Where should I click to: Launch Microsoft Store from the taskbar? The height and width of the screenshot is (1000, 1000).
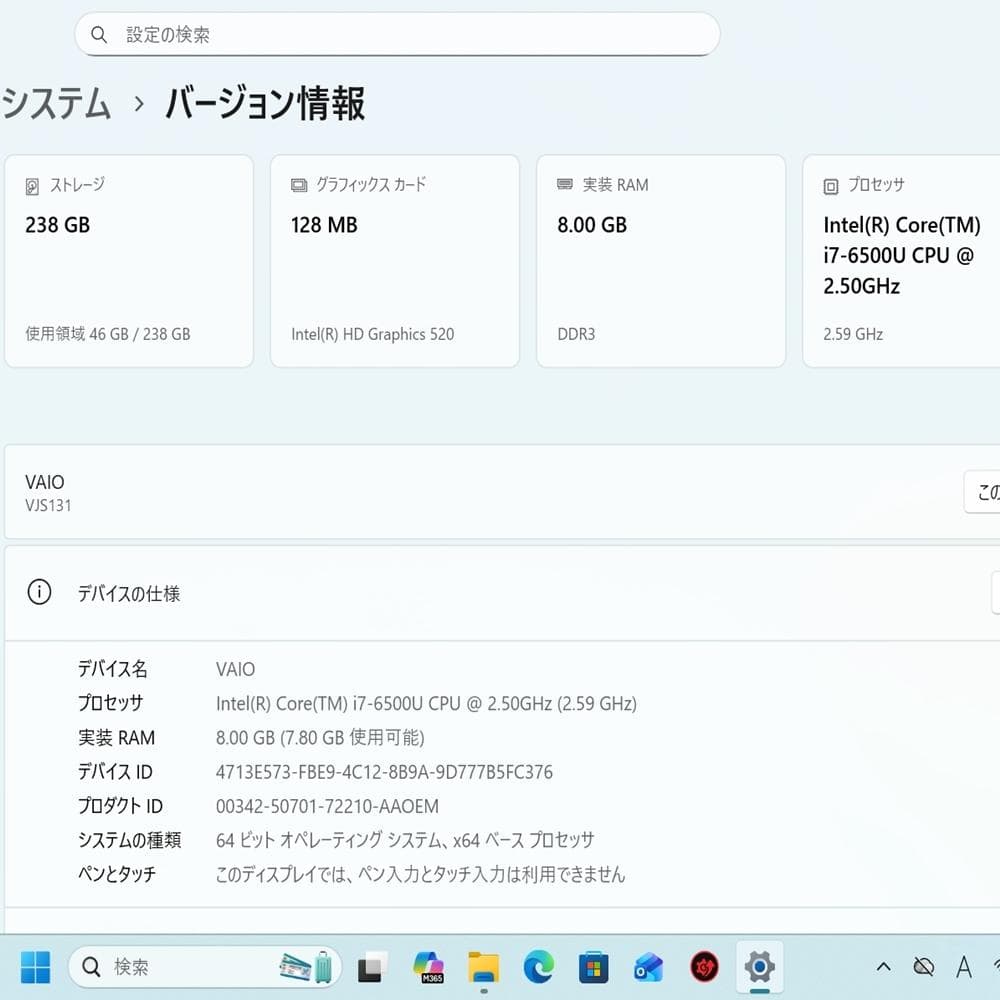coord(594,967)
